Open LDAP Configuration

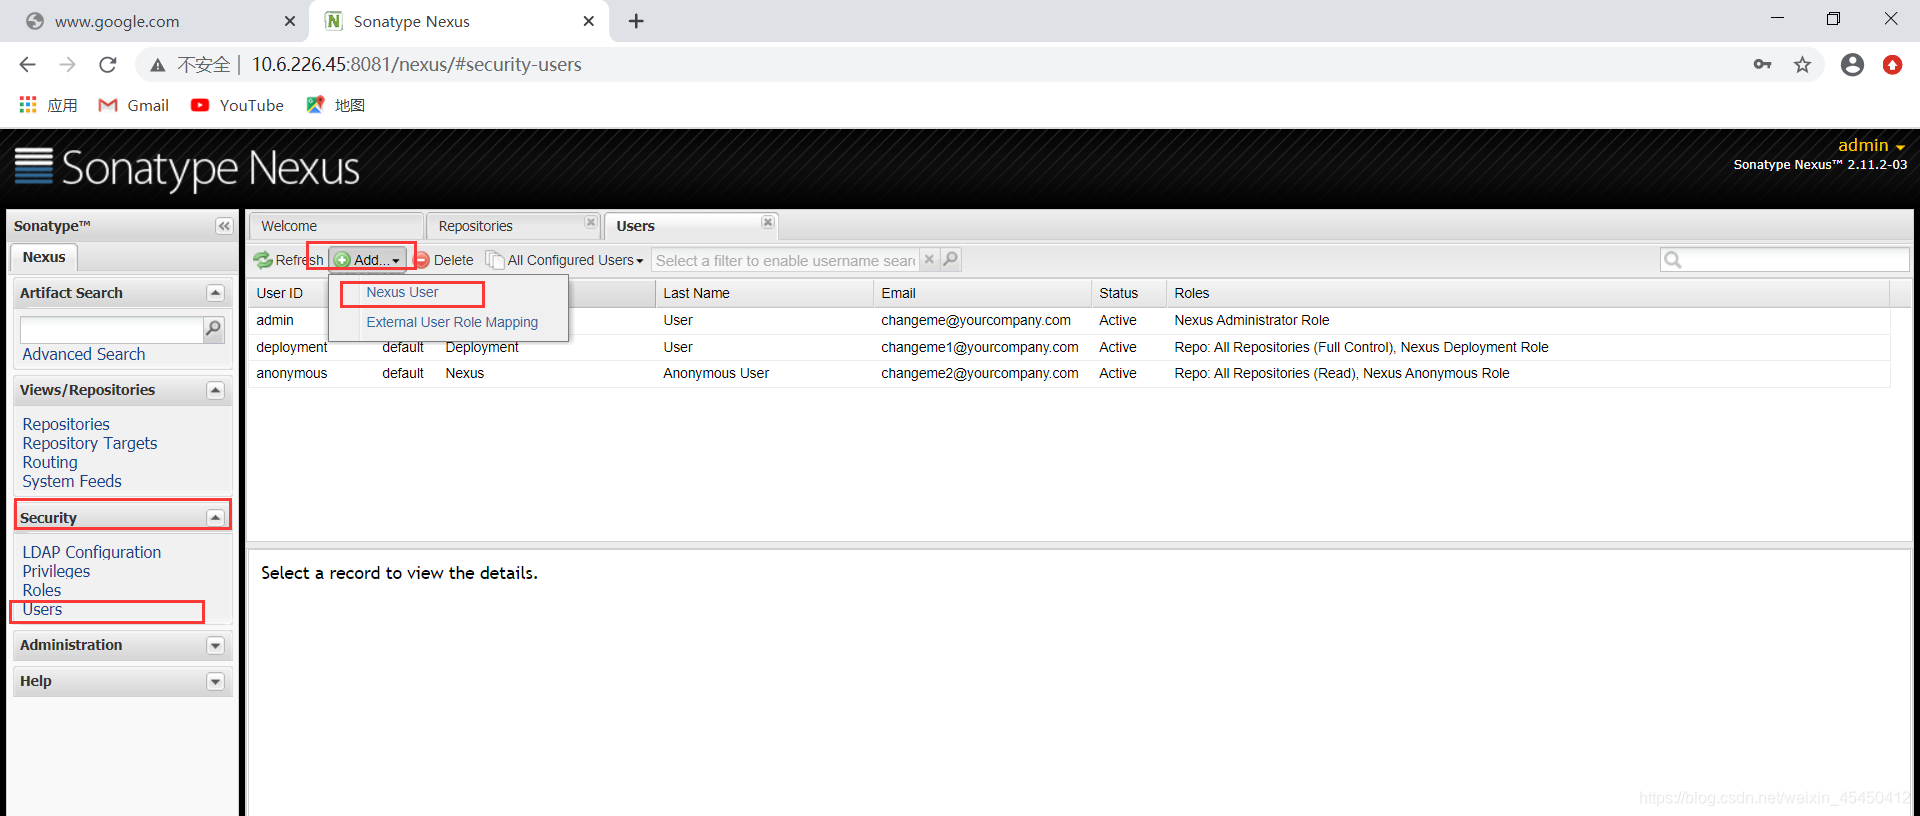tap(92, 552)
